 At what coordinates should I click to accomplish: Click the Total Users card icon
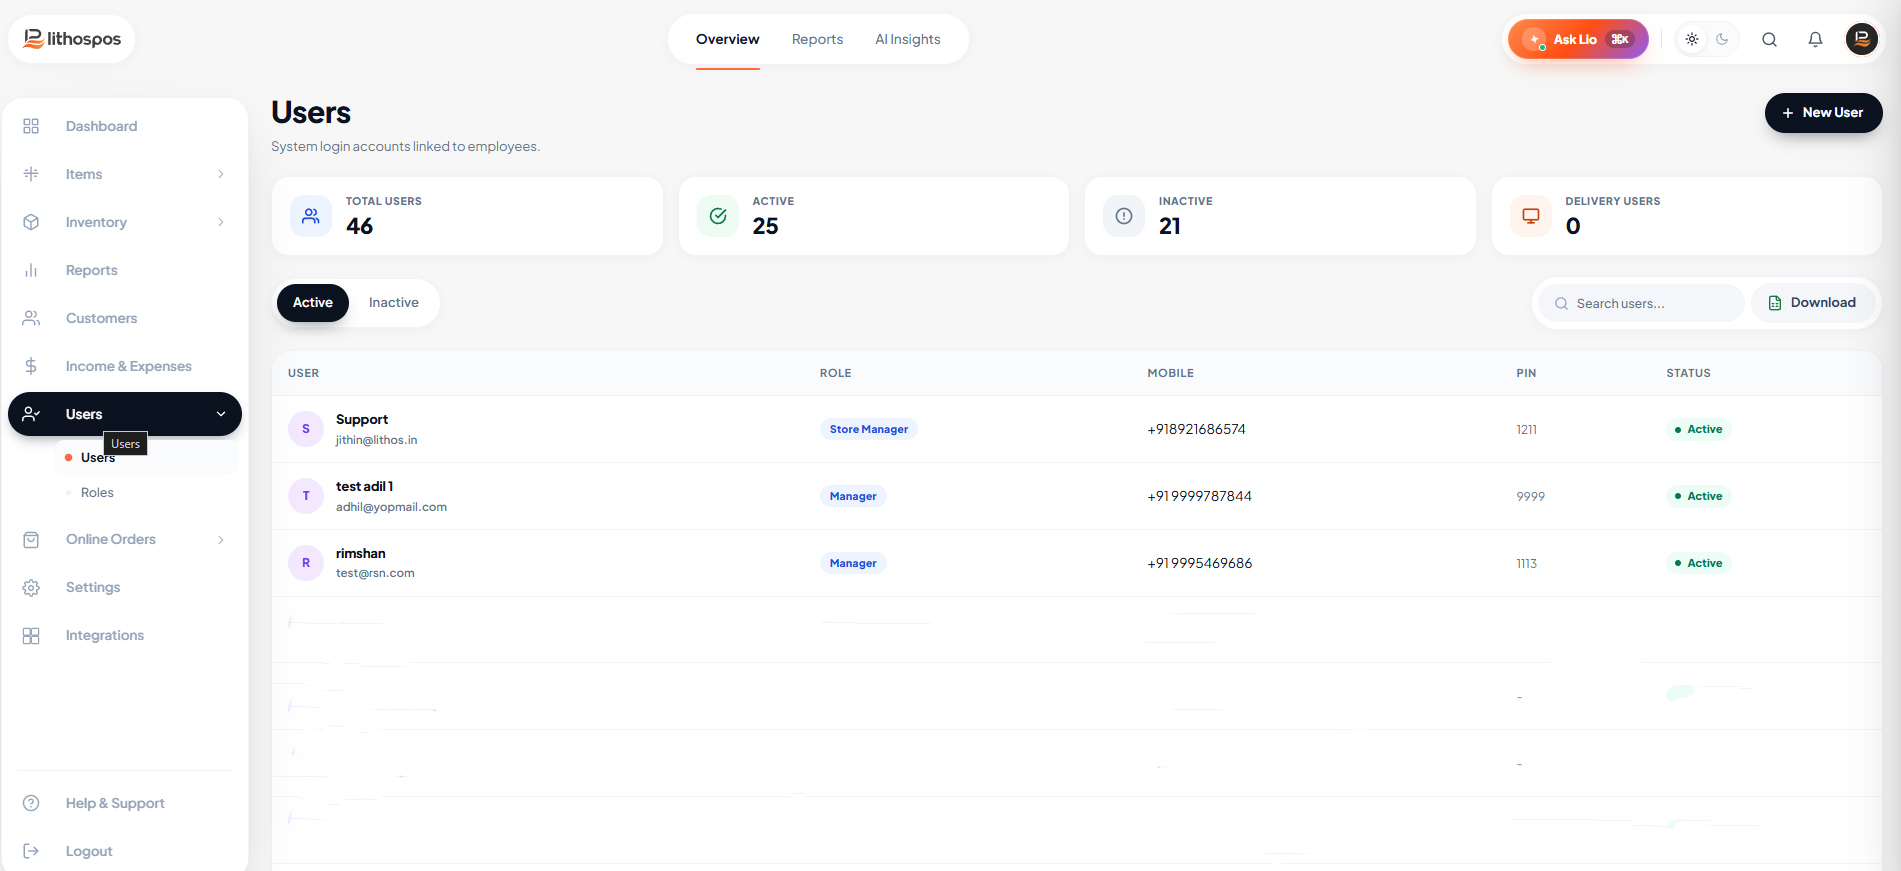[311, 216]
